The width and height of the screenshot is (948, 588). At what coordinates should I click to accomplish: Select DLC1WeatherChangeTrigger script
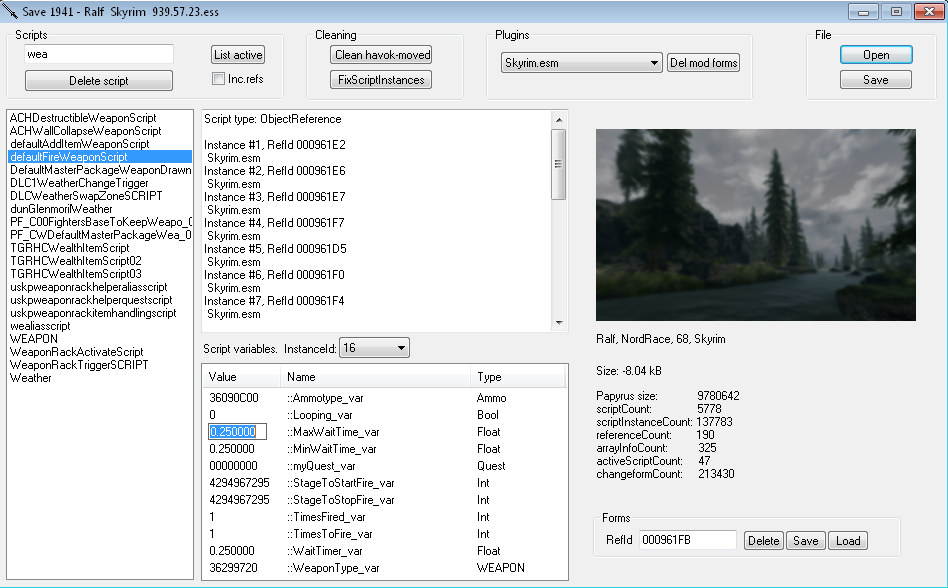point(79,183)
